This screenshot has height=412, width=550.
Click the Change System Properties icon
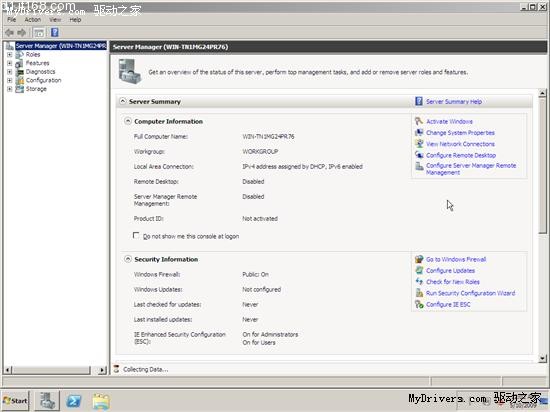(419, 133)
